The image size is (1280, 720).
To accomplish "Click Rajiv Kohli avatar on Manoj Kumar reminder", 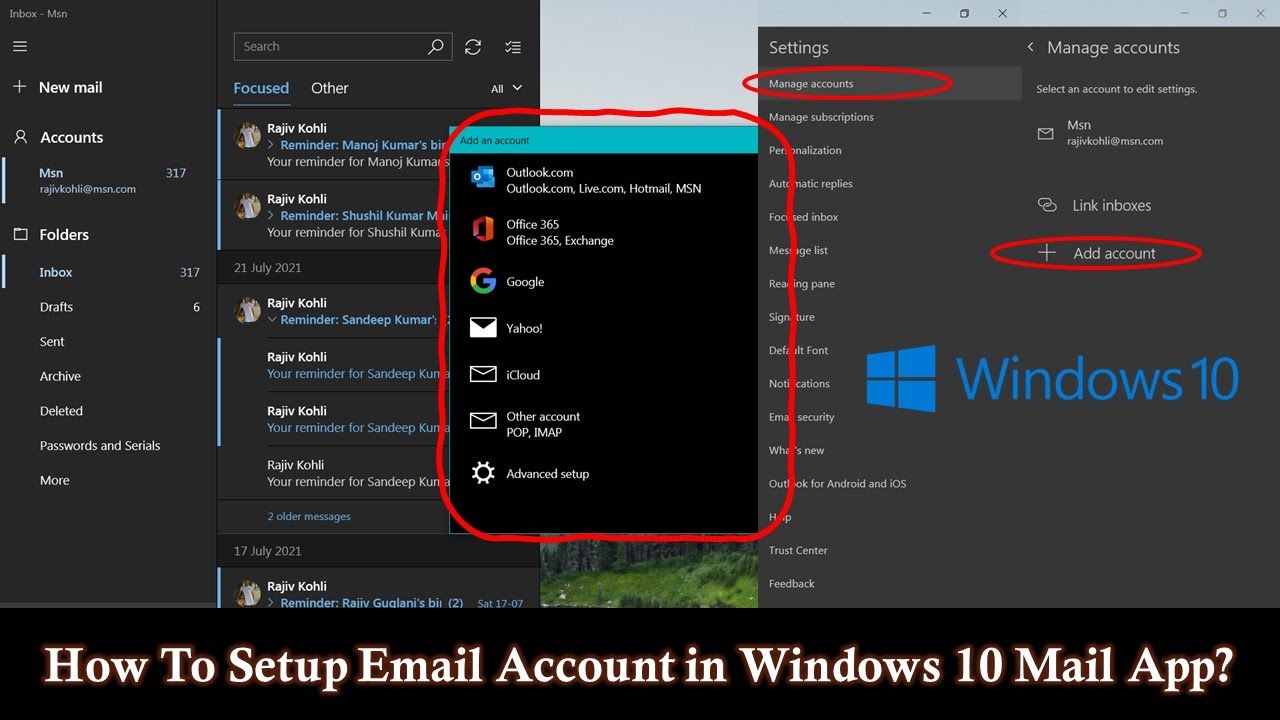I will point(247,136).
